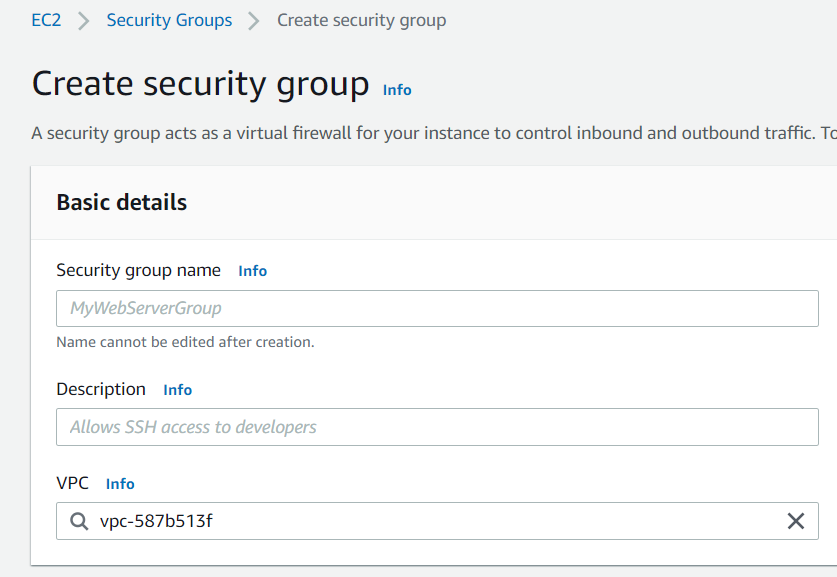Focus the Security group name input field
This screenshot has height=577, width=837.
(x=437, y=309)
